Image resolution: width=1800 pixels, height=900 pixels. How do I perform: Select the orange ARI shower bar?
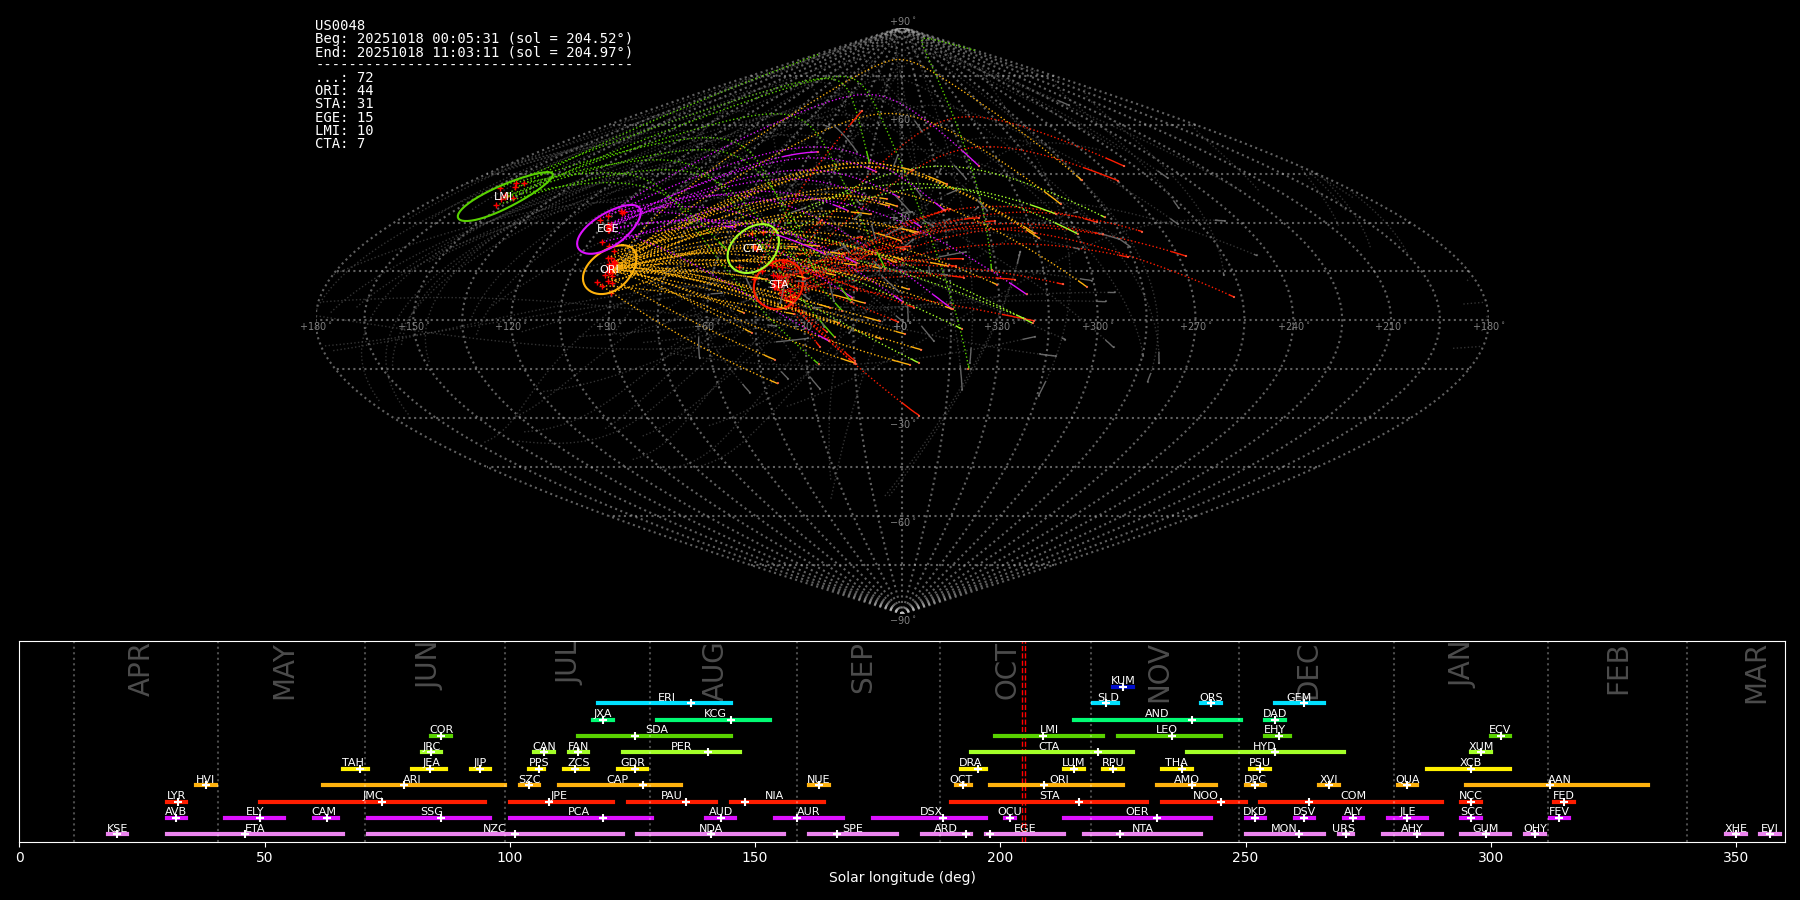(414, 785)
